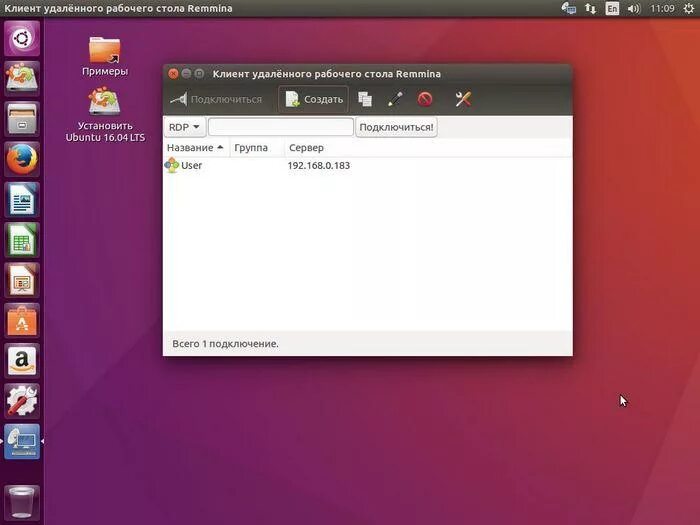Open LibreOffice Calc in dock

[x=22, y=240]
